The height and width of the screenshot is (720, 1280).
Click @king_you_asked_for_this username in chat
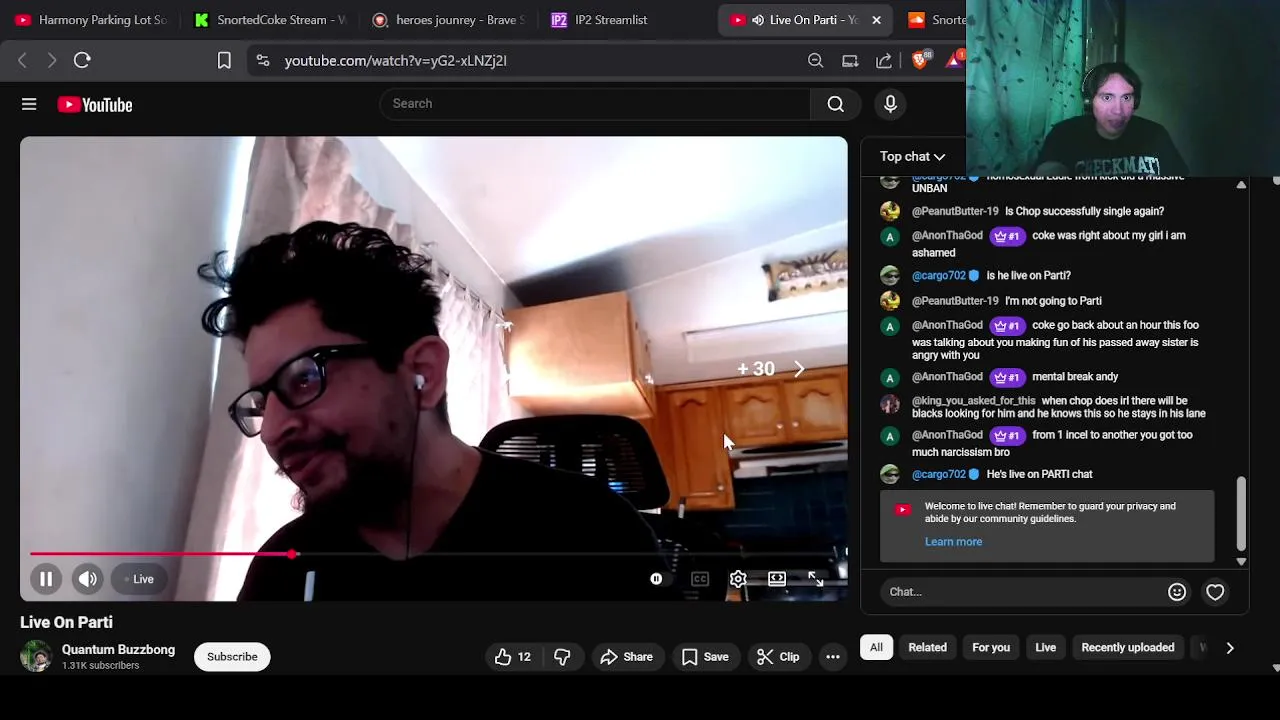pyautogui.click(x=973, y=401)
